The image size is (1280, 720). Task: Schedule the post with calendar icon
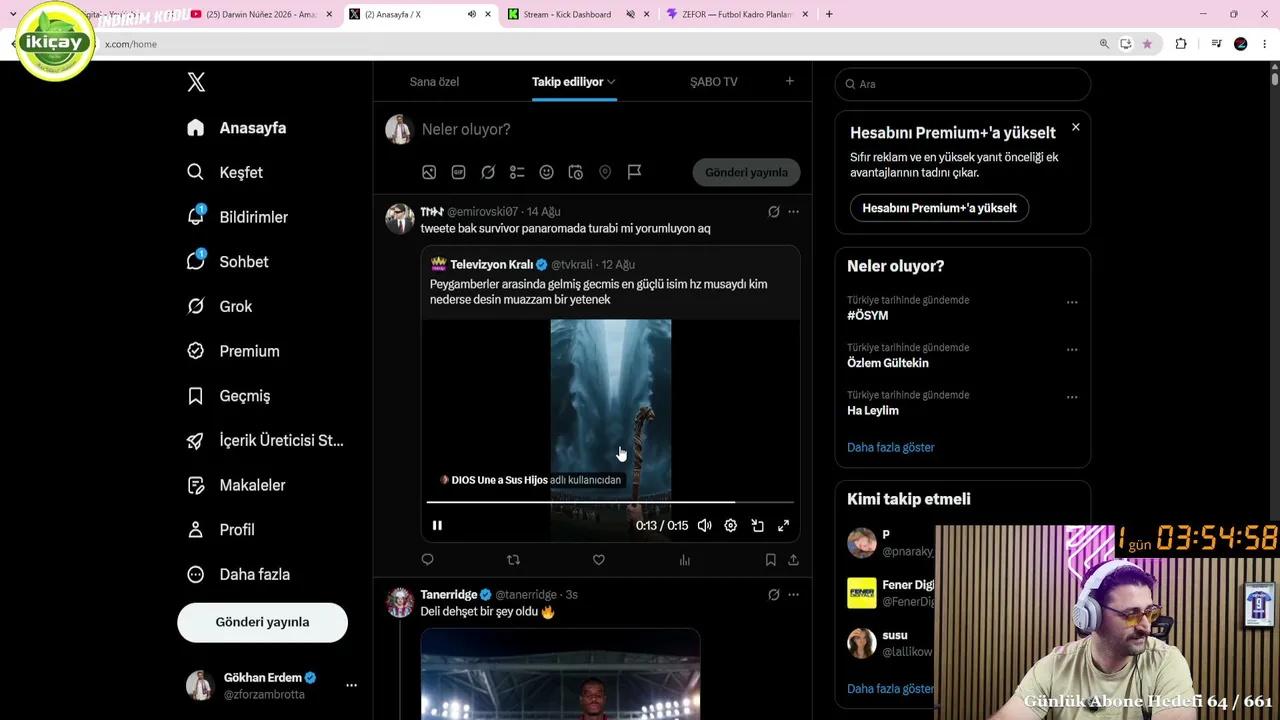(x=576, y=172)
